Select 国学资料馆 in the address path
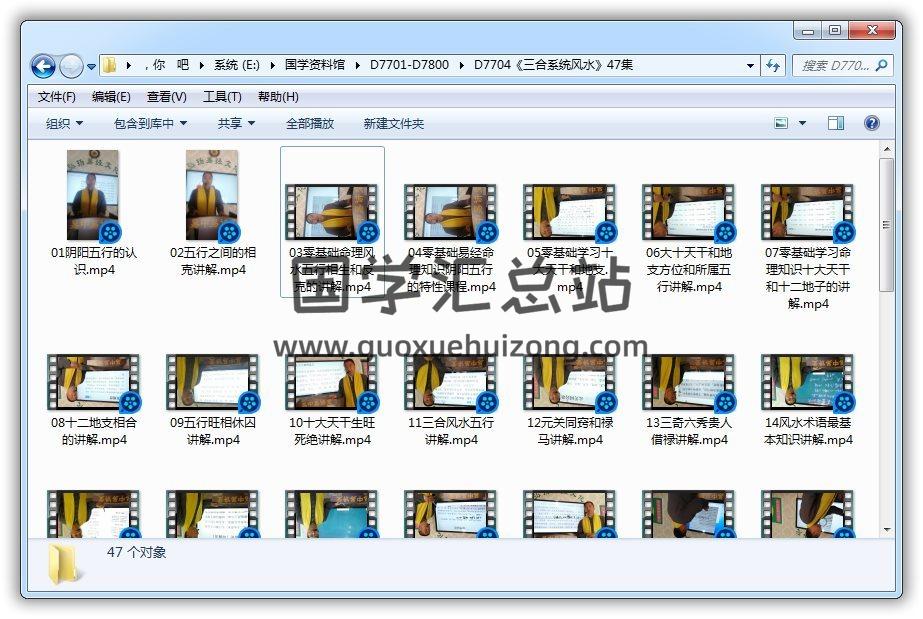Viewport: 923px width, 619px height. [315, 65]
